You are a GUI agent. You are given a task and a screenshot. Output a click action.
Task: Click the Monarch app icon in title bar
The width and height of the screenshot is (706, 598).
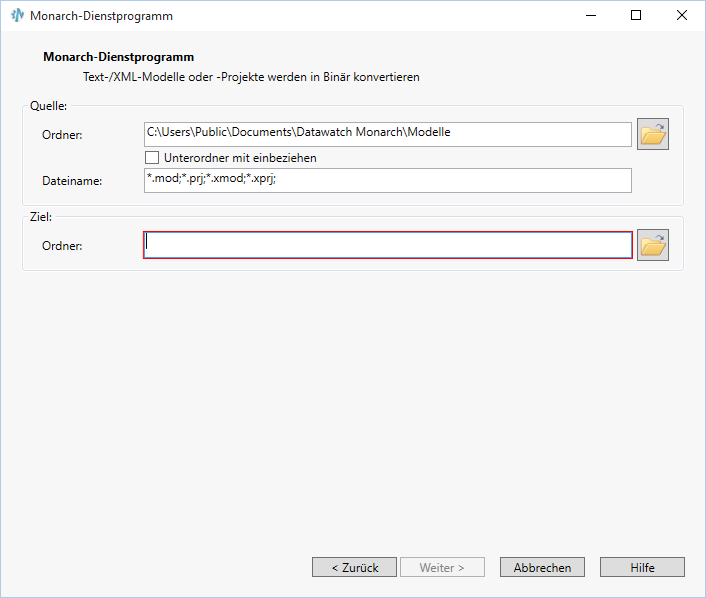17,16
